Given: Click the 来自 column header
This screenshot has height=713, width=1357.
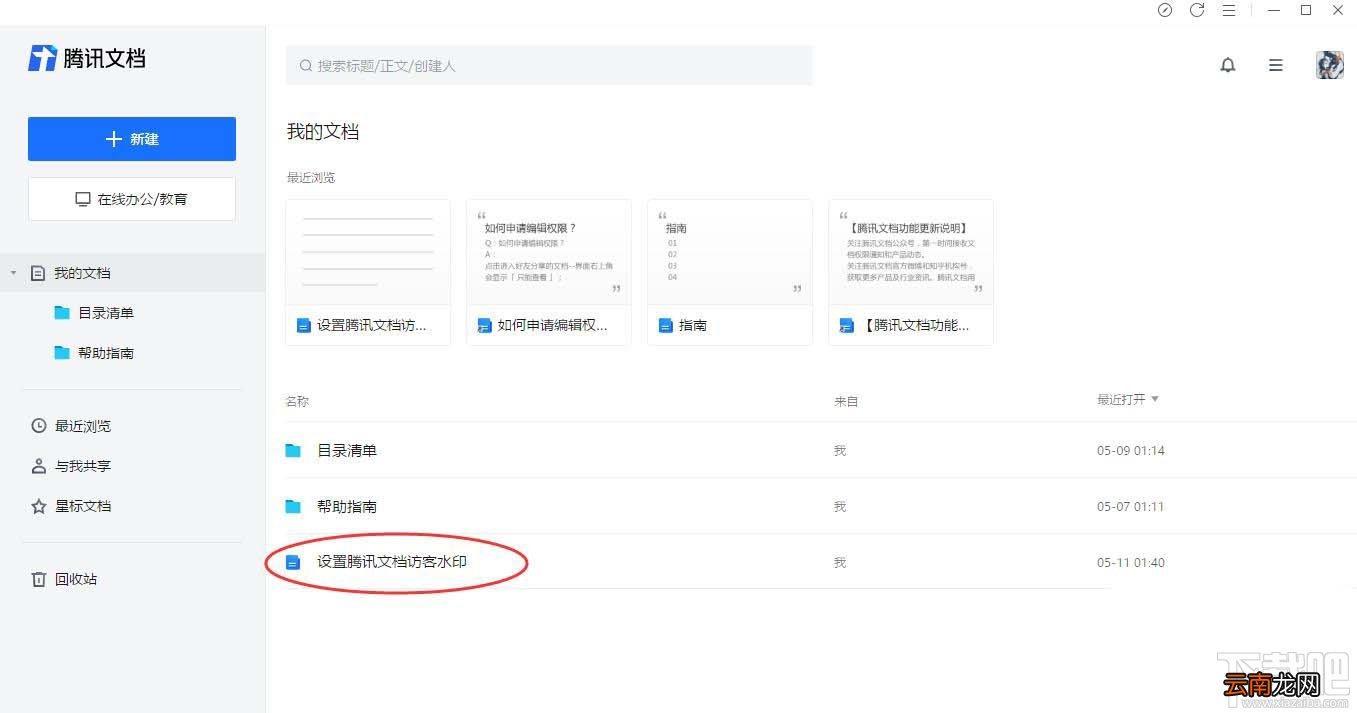Looking at the screenshot, I should 846,401.
